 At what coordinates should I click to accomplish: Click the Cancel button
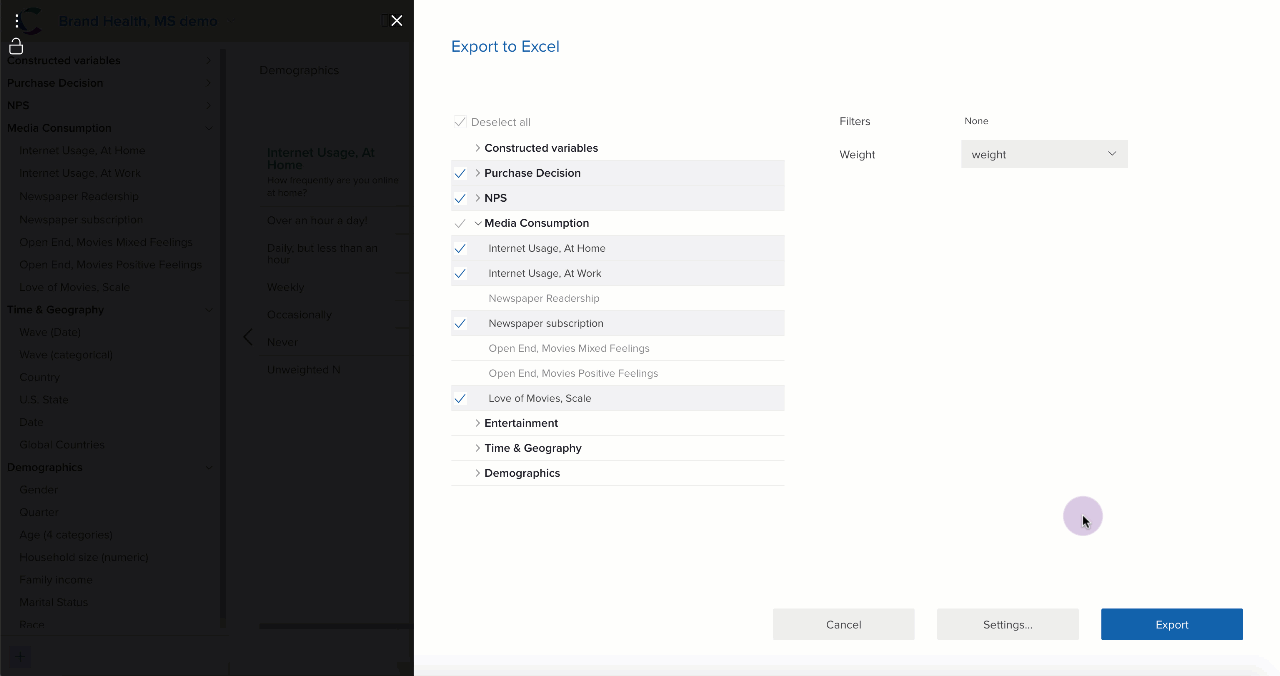coord(843,624)
